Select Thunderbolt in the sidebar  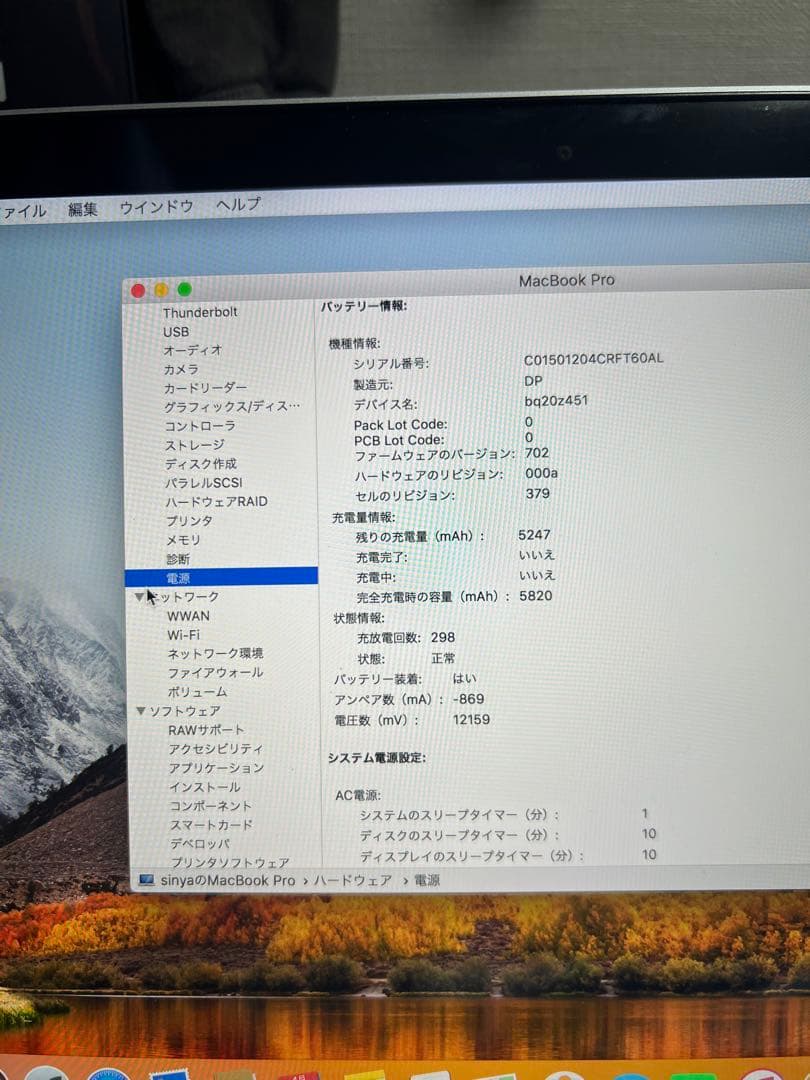(202, 311)
